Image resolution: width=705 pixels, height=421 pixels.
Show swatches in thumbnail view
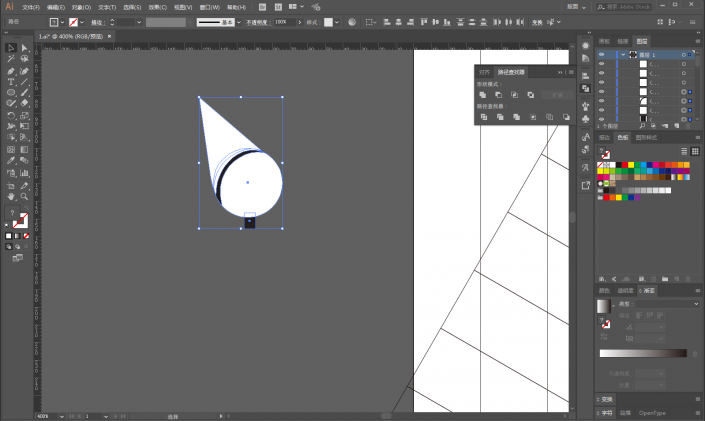pyautogui.click(x=695, y=151)
